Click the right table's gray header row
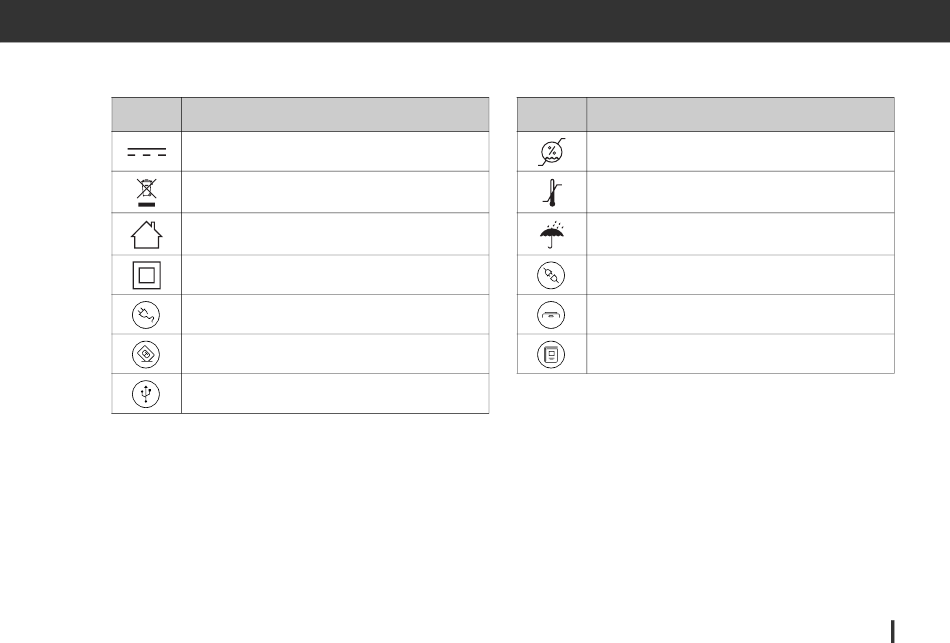 click(x=705, y=115)
